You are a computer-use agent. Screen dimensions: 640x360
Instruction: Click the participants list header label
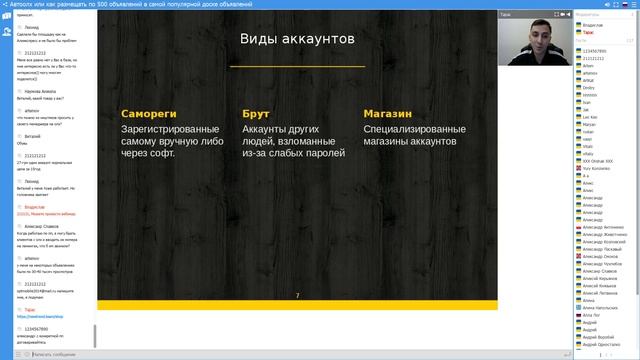coord(587,15)
